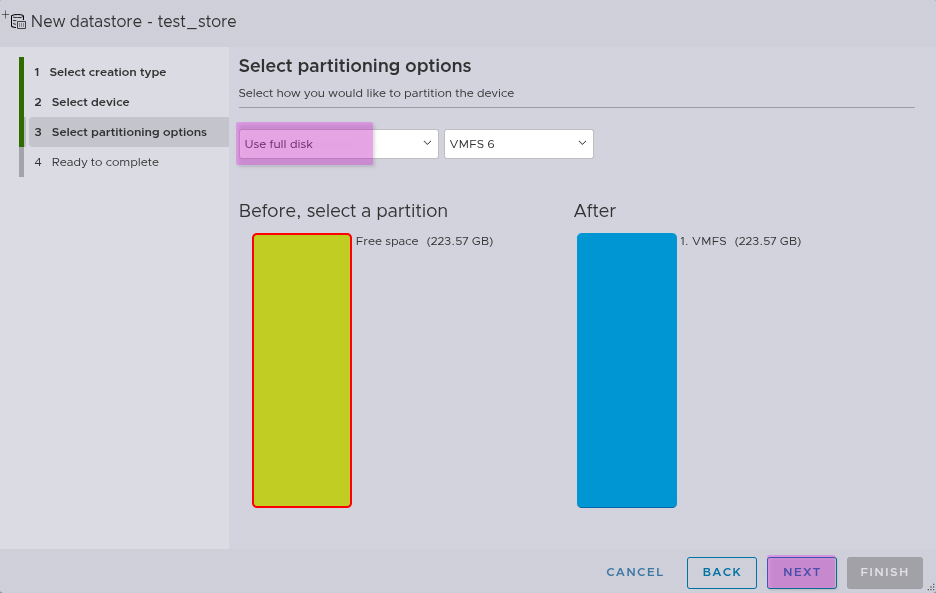
Task: Click the 'New datastore - test_store' title text
Action: [x=133, y=21]
